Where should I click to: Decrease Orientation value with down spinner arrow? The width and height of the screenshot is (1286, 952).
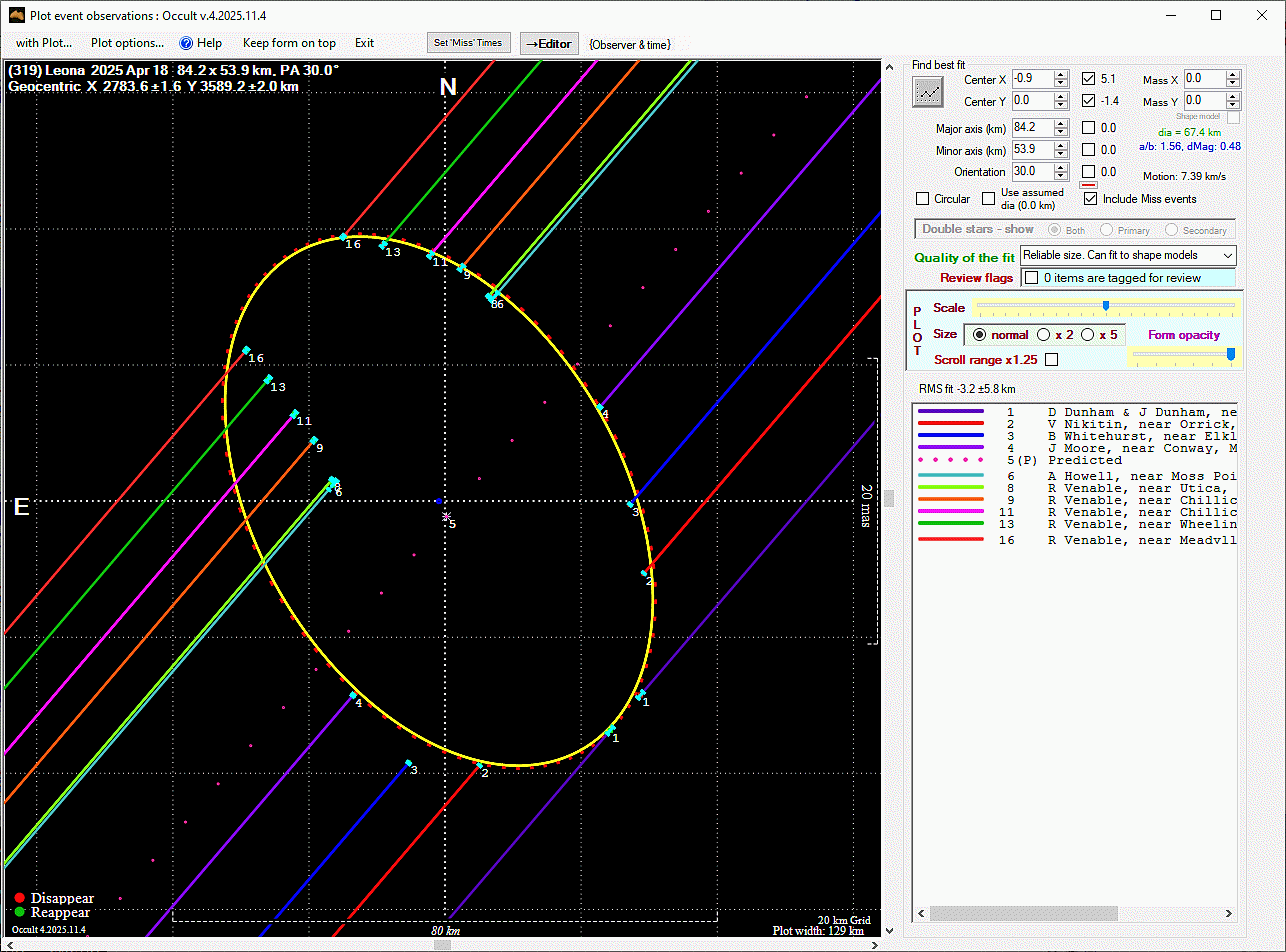1061,176
